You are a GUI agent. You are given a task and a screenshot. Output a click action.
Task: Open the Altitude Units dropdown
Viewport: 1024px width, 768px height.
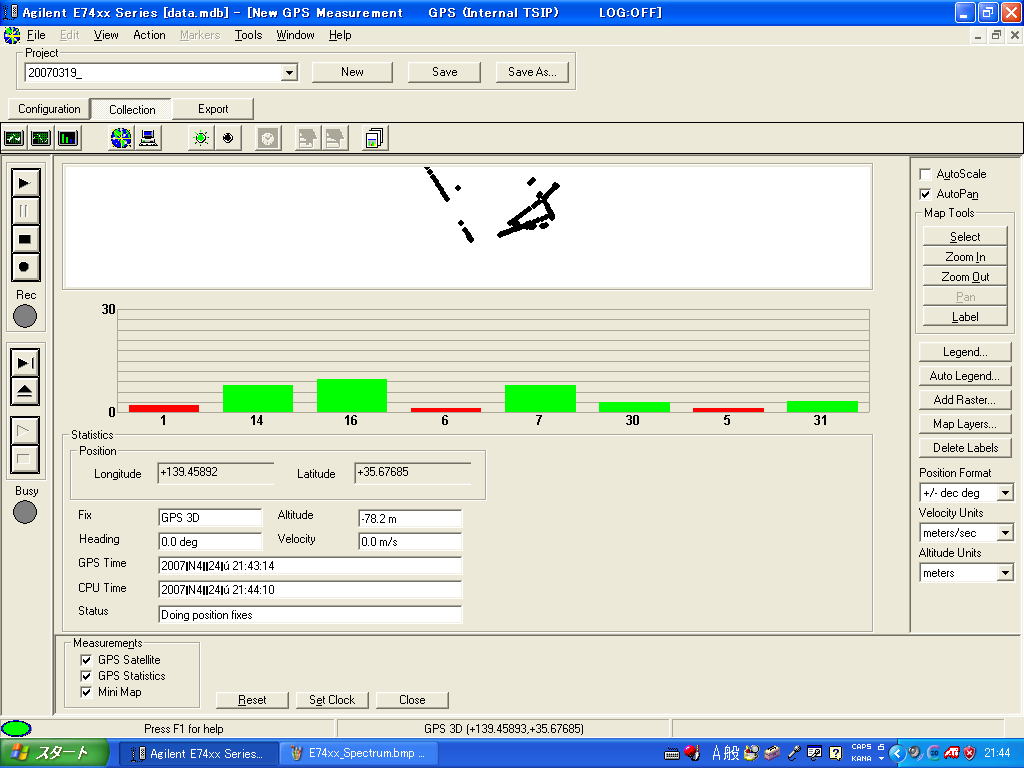[1006, 573]
